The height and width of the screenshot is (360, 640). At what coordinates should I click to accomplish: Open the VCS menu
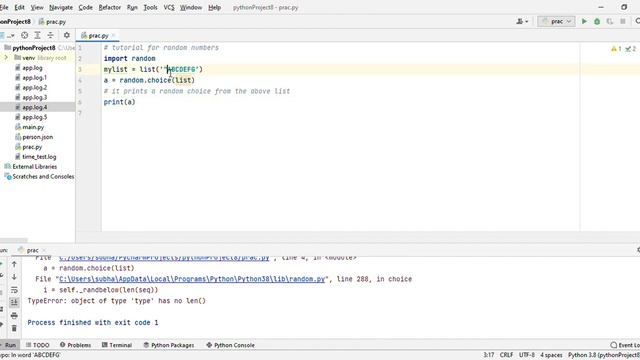point(169,7)
